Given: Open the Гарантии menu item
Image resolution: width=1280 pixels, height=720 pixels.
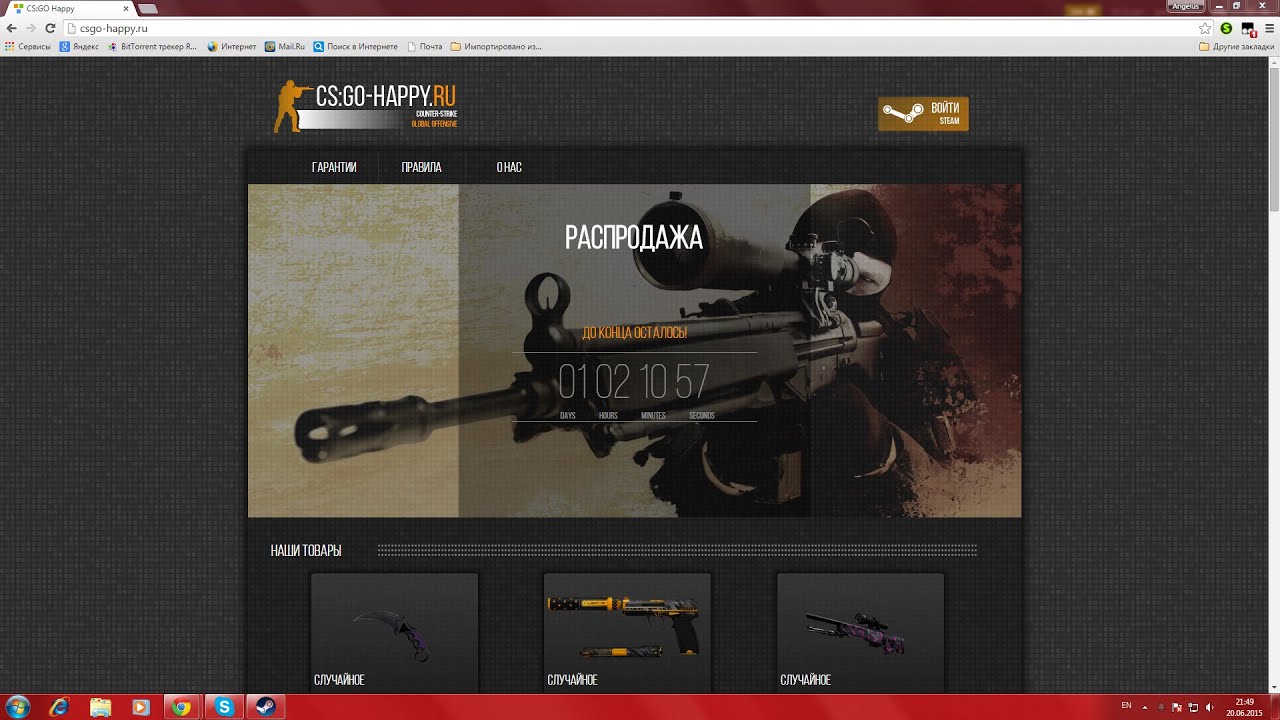Looking at the screenshot, I should (334, 167).
